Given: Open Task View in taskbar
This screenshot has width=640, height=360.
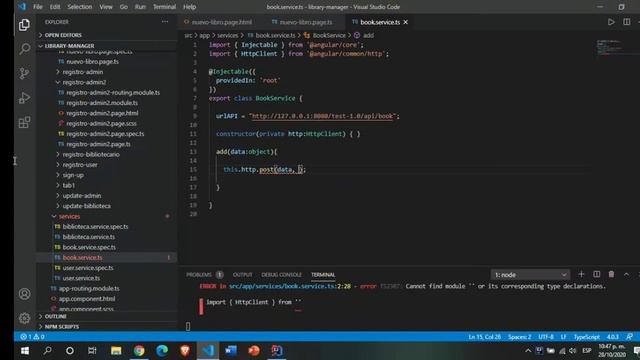Looking at the screenshot, I should [92, 351].
